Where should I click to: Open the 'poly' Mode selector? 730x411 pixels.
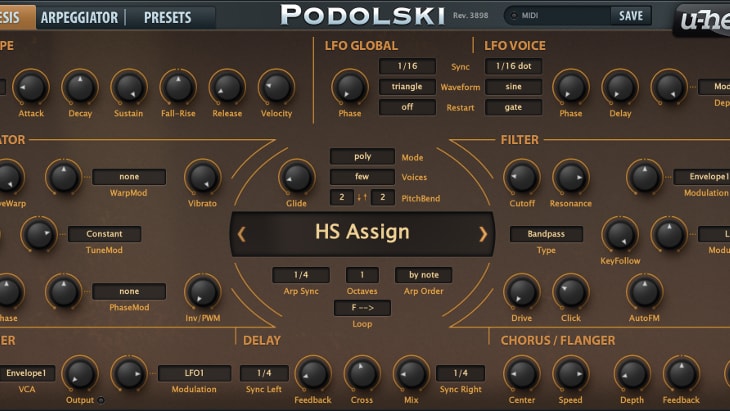362,156
